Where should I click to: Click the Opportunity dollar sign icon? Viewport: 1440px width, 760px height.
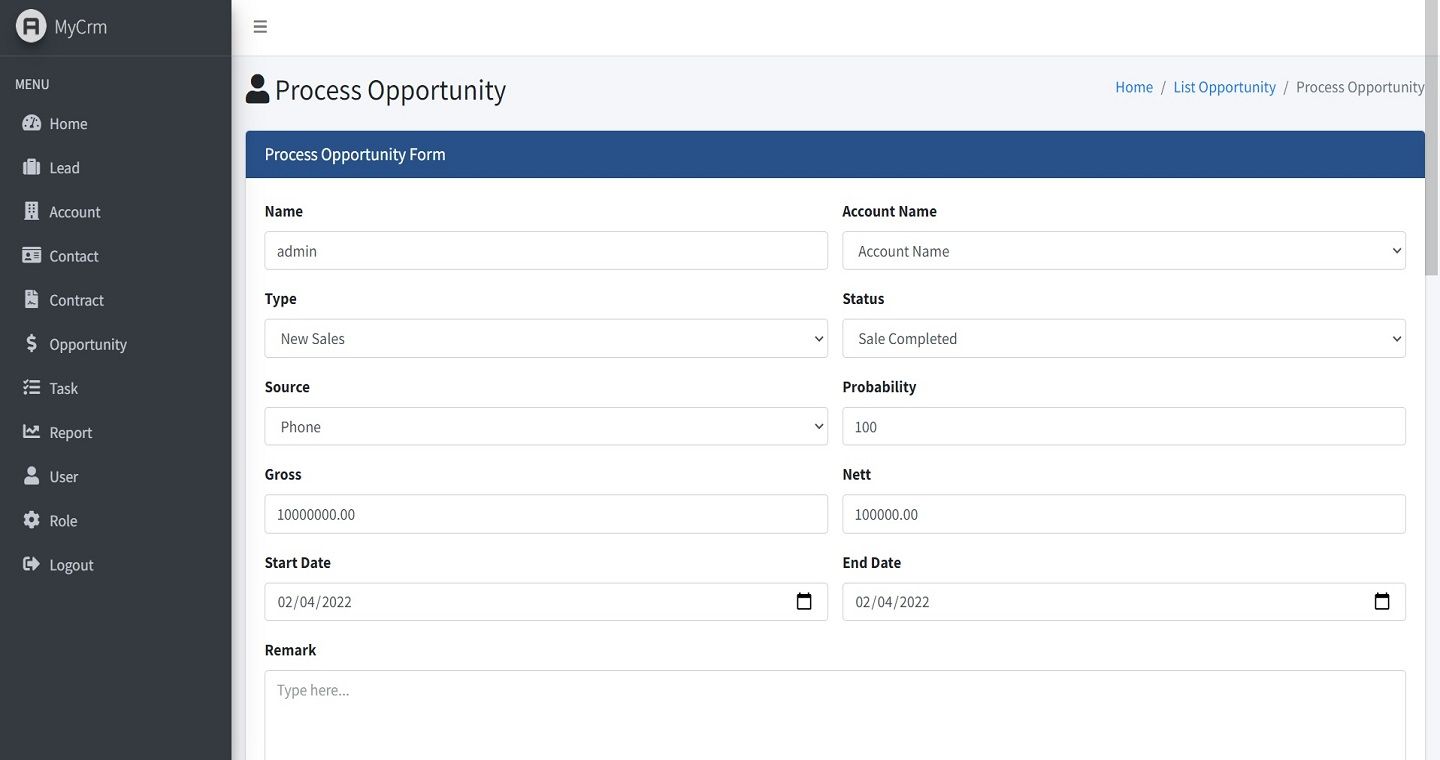pos(32,344)
